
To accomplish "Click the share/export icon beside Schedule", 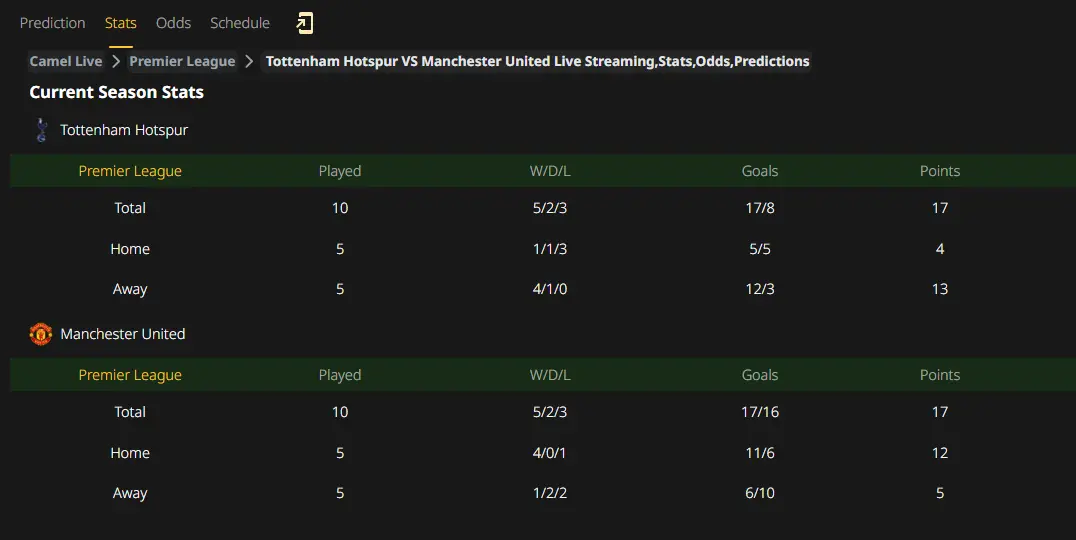I will 305,23.
